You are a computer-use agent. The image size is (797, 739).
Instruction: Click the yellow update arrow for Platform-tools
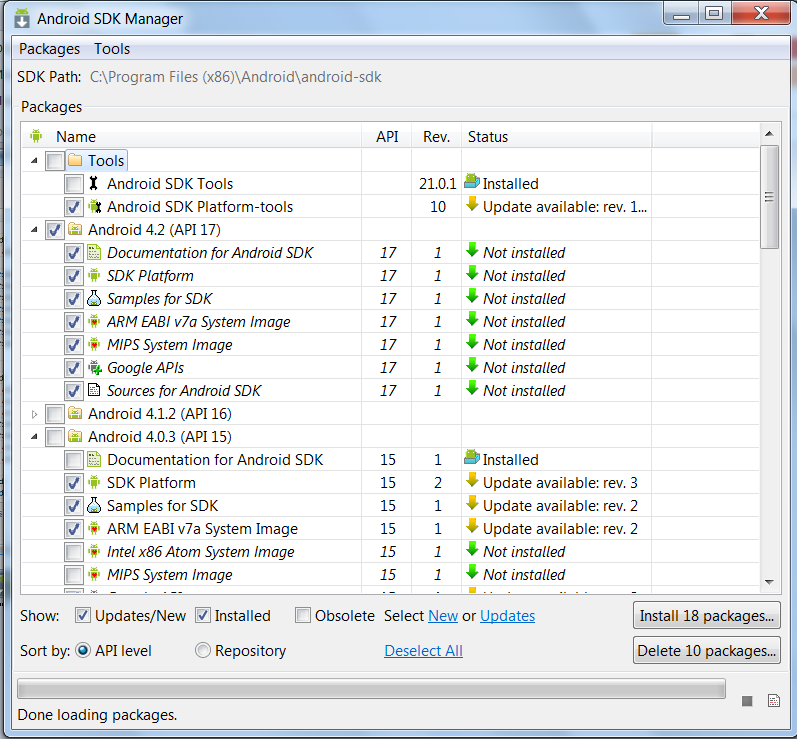(x=473, y=205)
